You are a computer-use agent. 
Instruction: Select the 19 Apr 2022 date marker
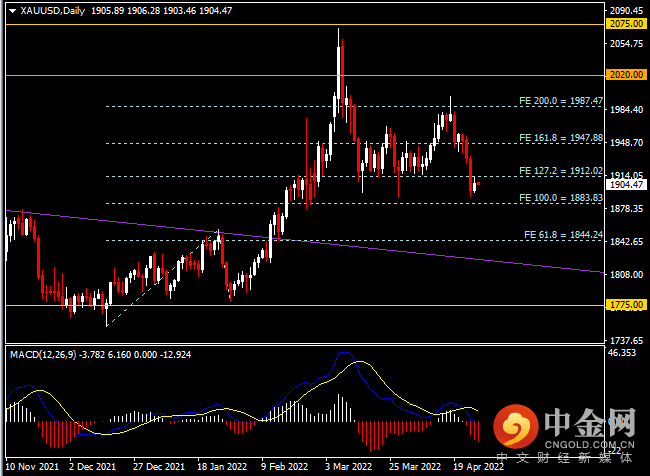479,466
